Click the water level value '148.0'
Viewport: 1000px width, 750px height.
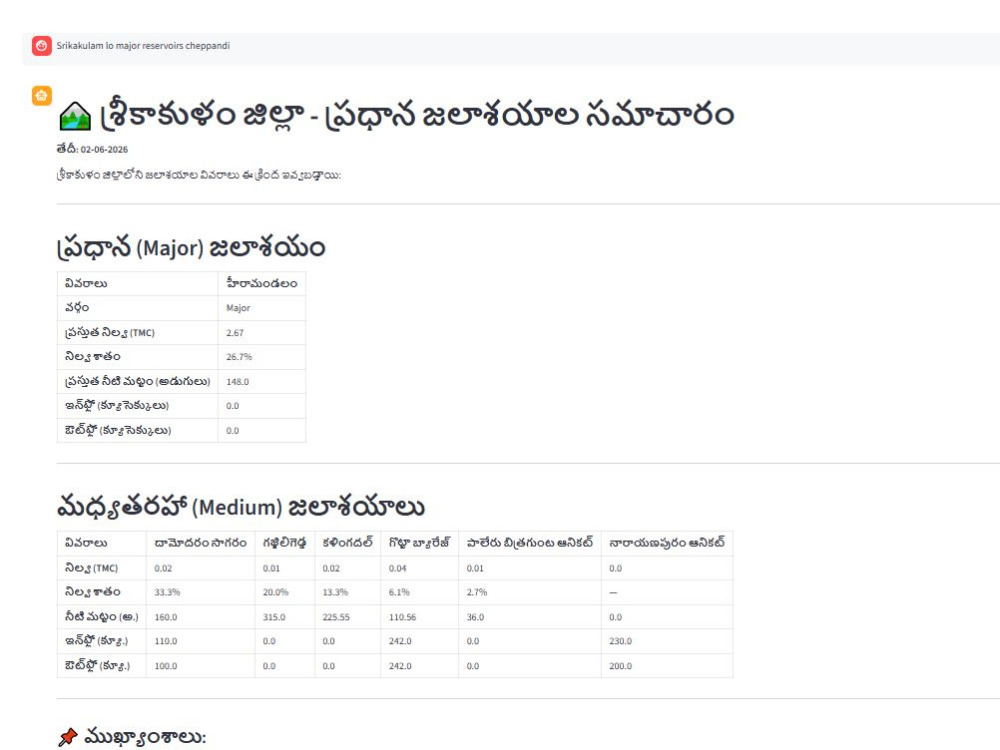pyautogui.click(x=237, y=382)
